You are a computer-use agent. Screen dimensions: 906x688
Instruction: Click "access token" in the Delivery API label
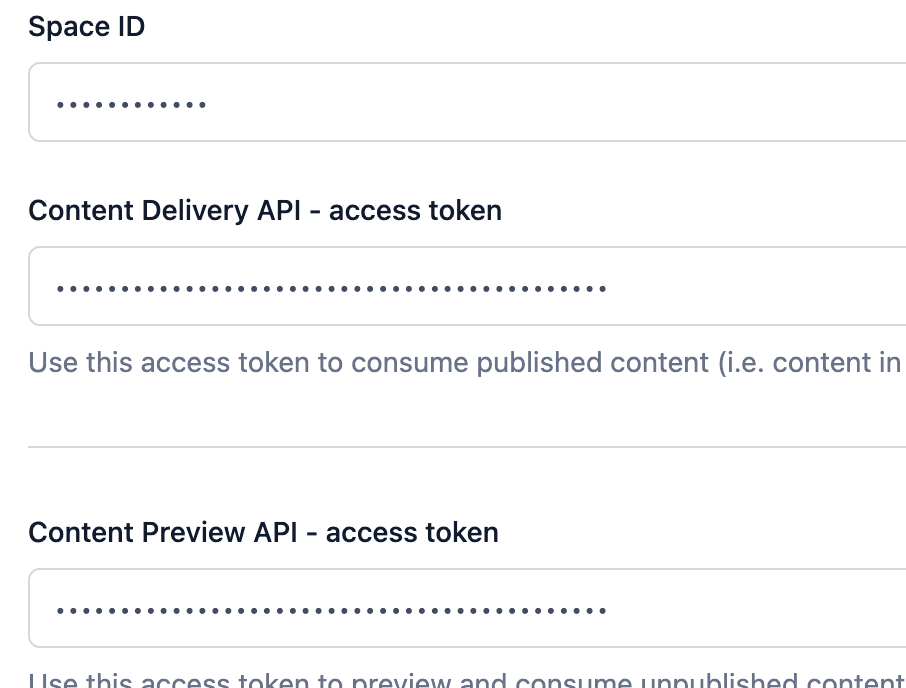point(415,210)
